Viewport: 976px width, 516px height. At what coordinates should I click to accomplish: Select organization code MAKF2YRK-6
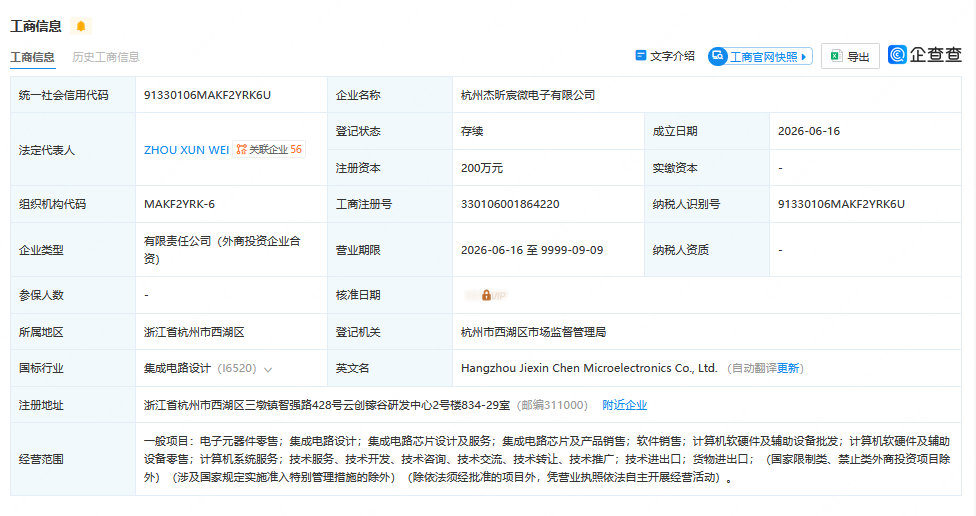tap(179, 204)
